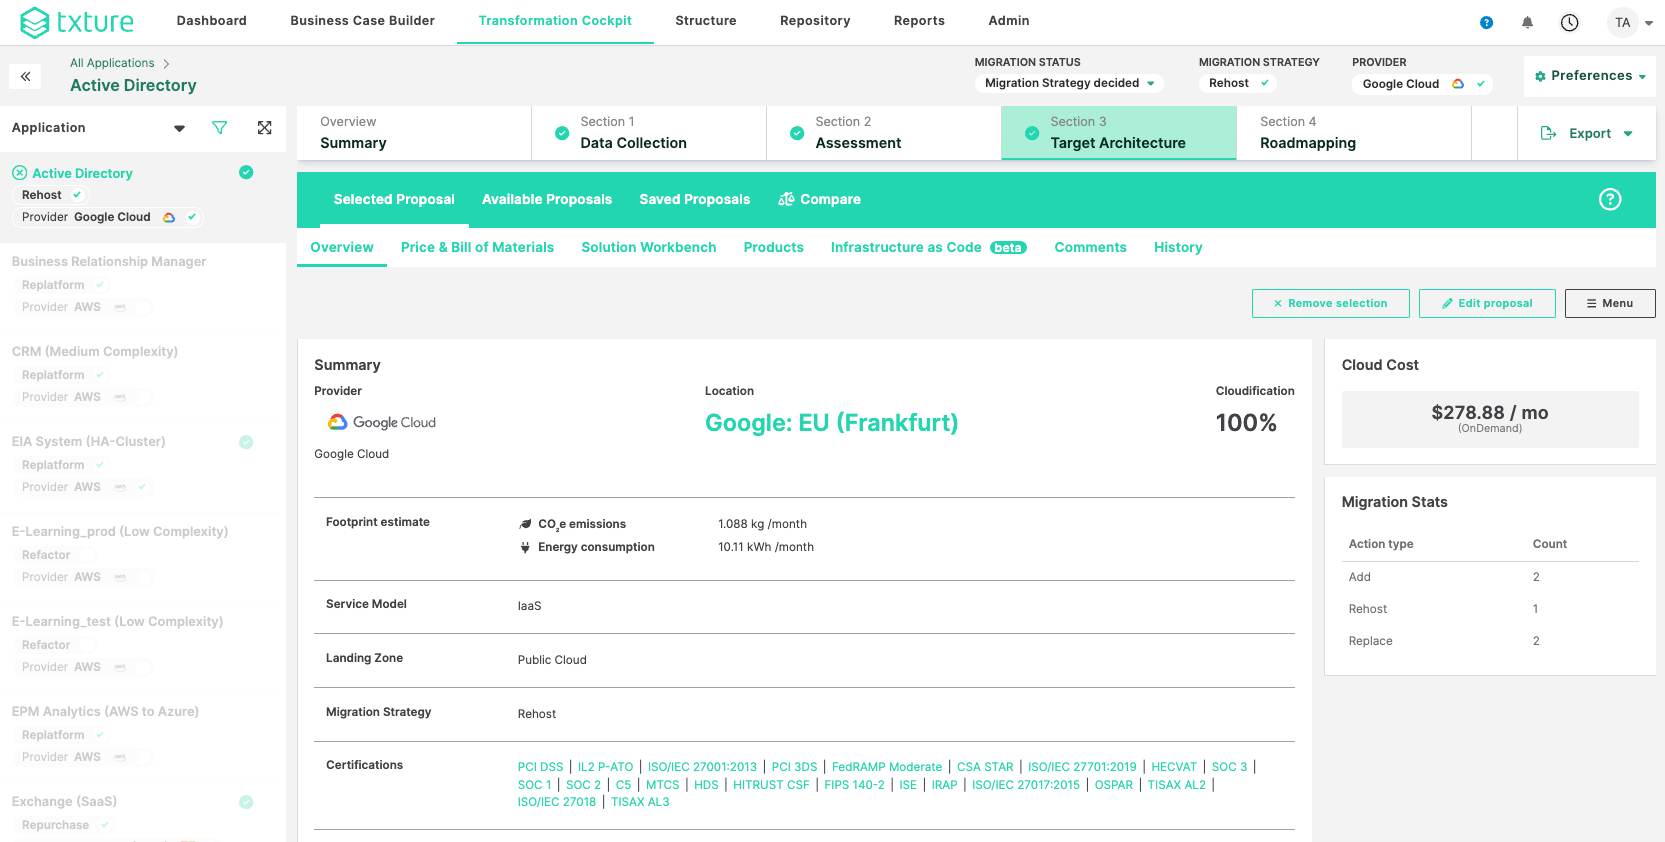Open Comments tab
This screenshot has height=842, width=1665.
tap(1090, 247)
